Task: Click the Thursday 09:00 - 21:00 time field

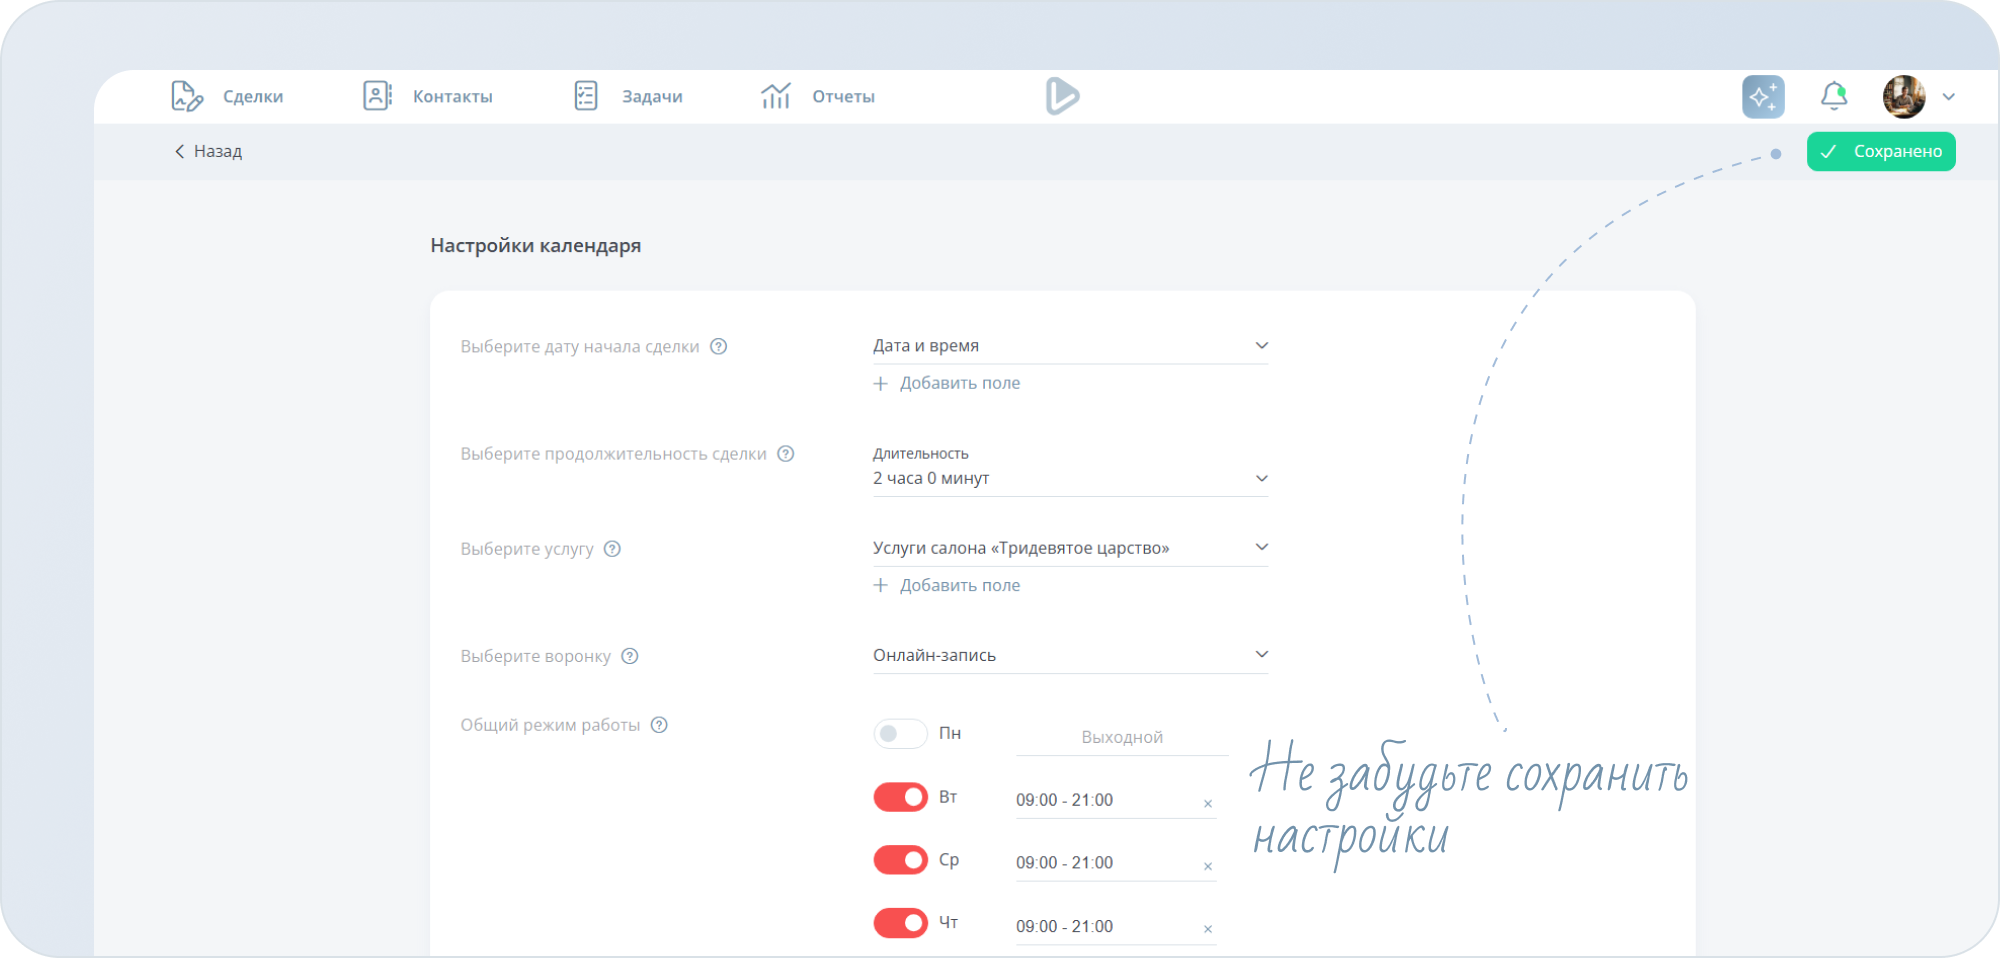Action: 1100,926
